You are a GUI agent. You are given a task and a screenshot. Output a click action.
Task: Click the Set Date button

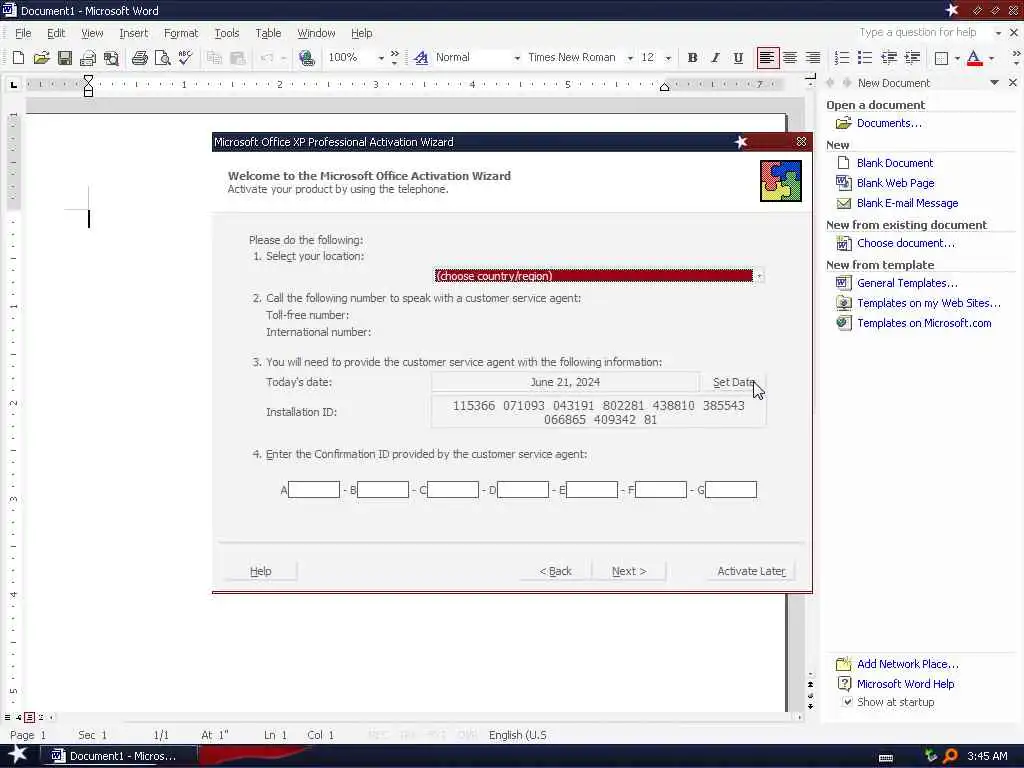732,382
